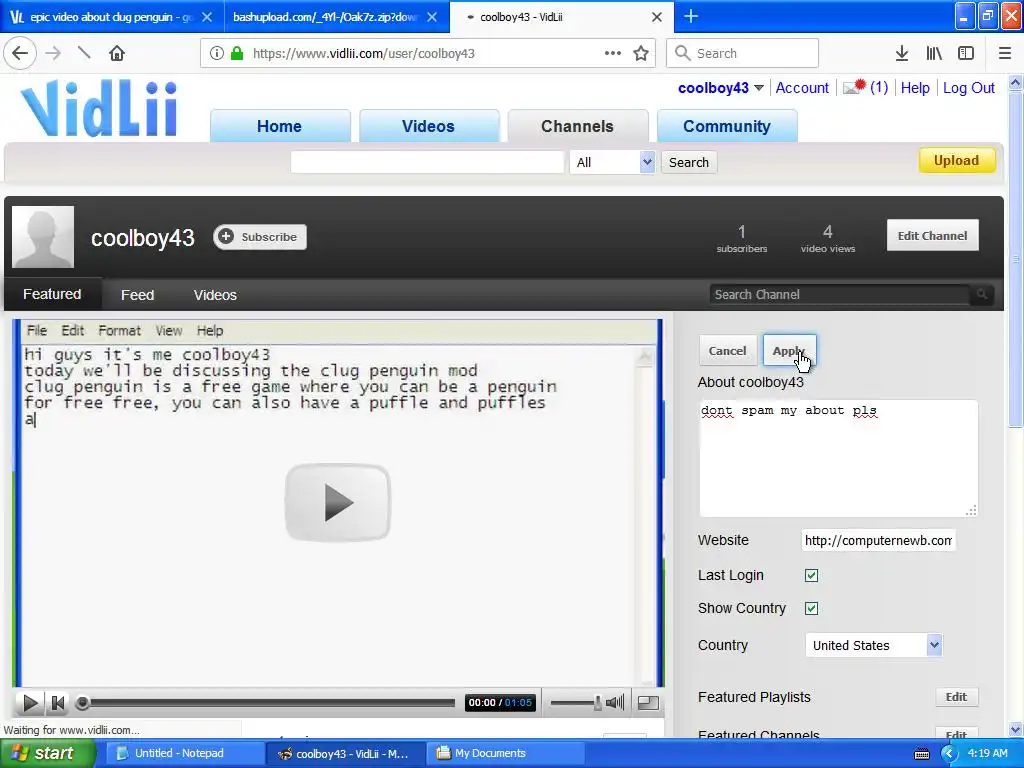Click the Subscribe button
The image size is (1024, 768).
[260, 236]
